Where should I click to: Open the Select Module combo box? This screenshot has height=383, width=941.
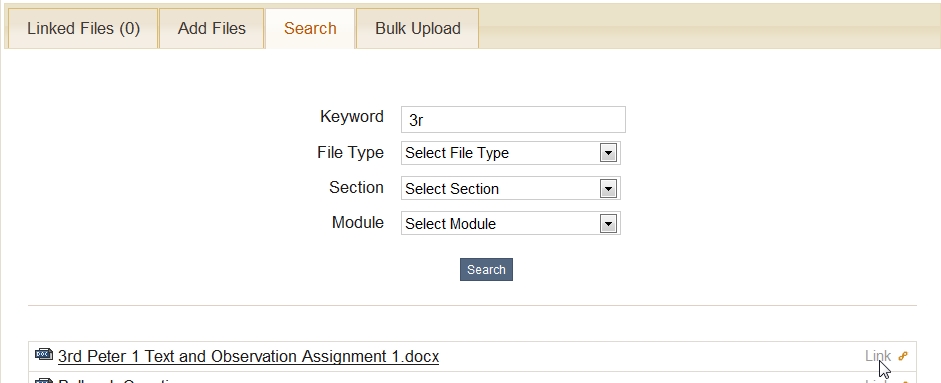511,224
